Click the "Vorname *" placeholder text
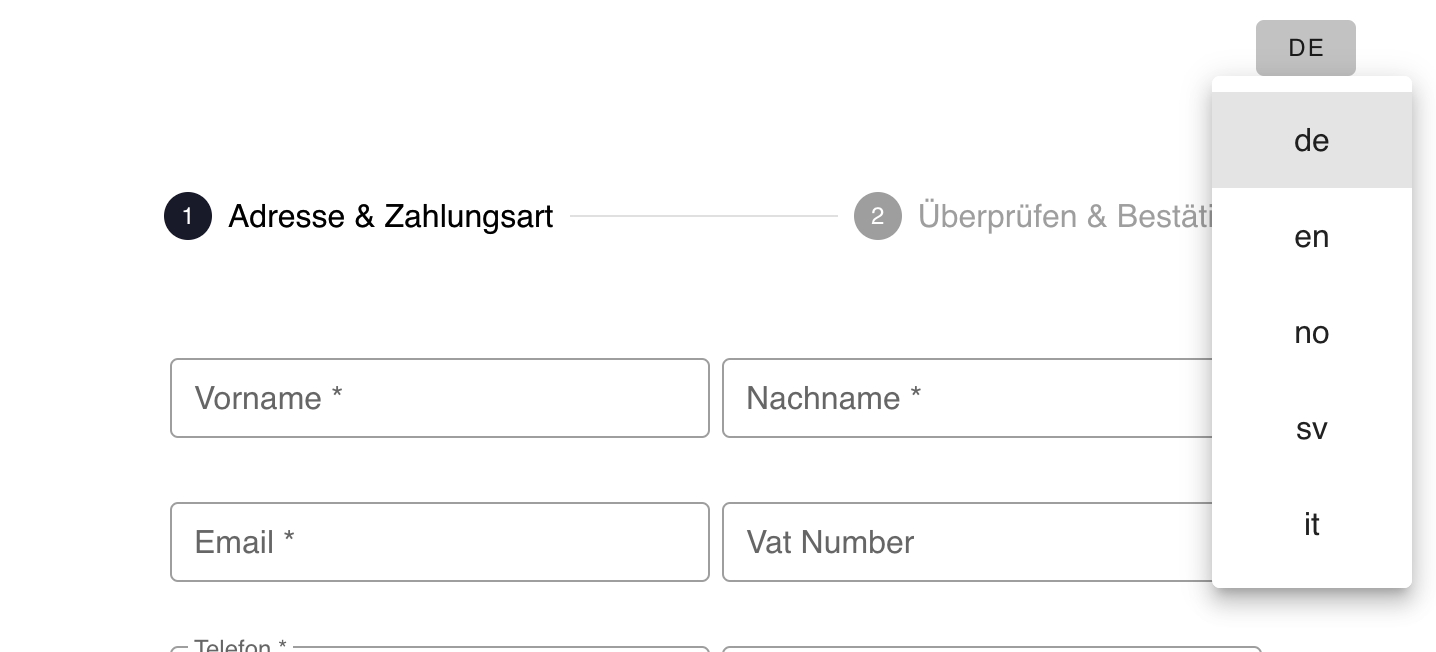 267,398
